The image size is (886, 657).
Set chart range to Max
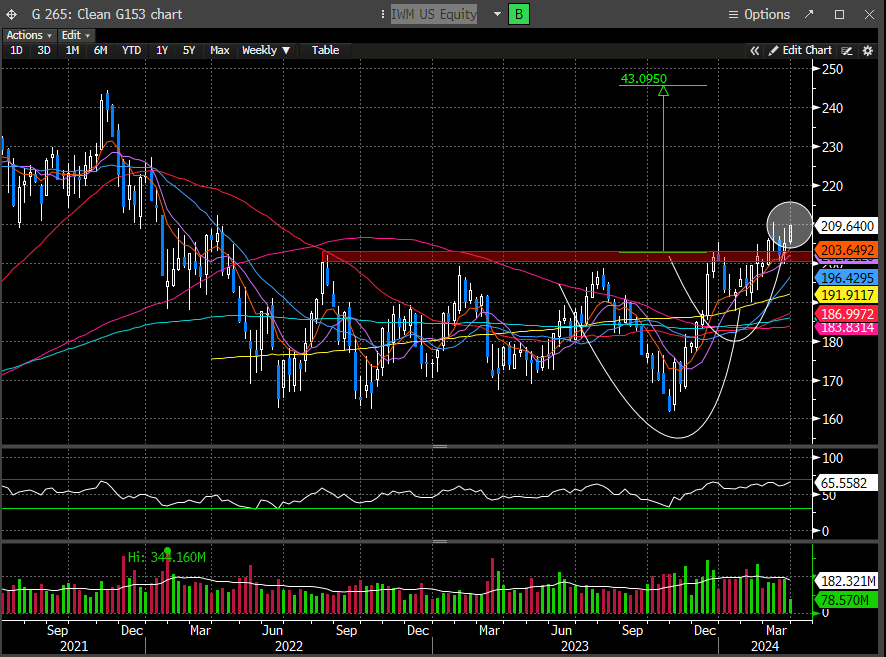220,50
